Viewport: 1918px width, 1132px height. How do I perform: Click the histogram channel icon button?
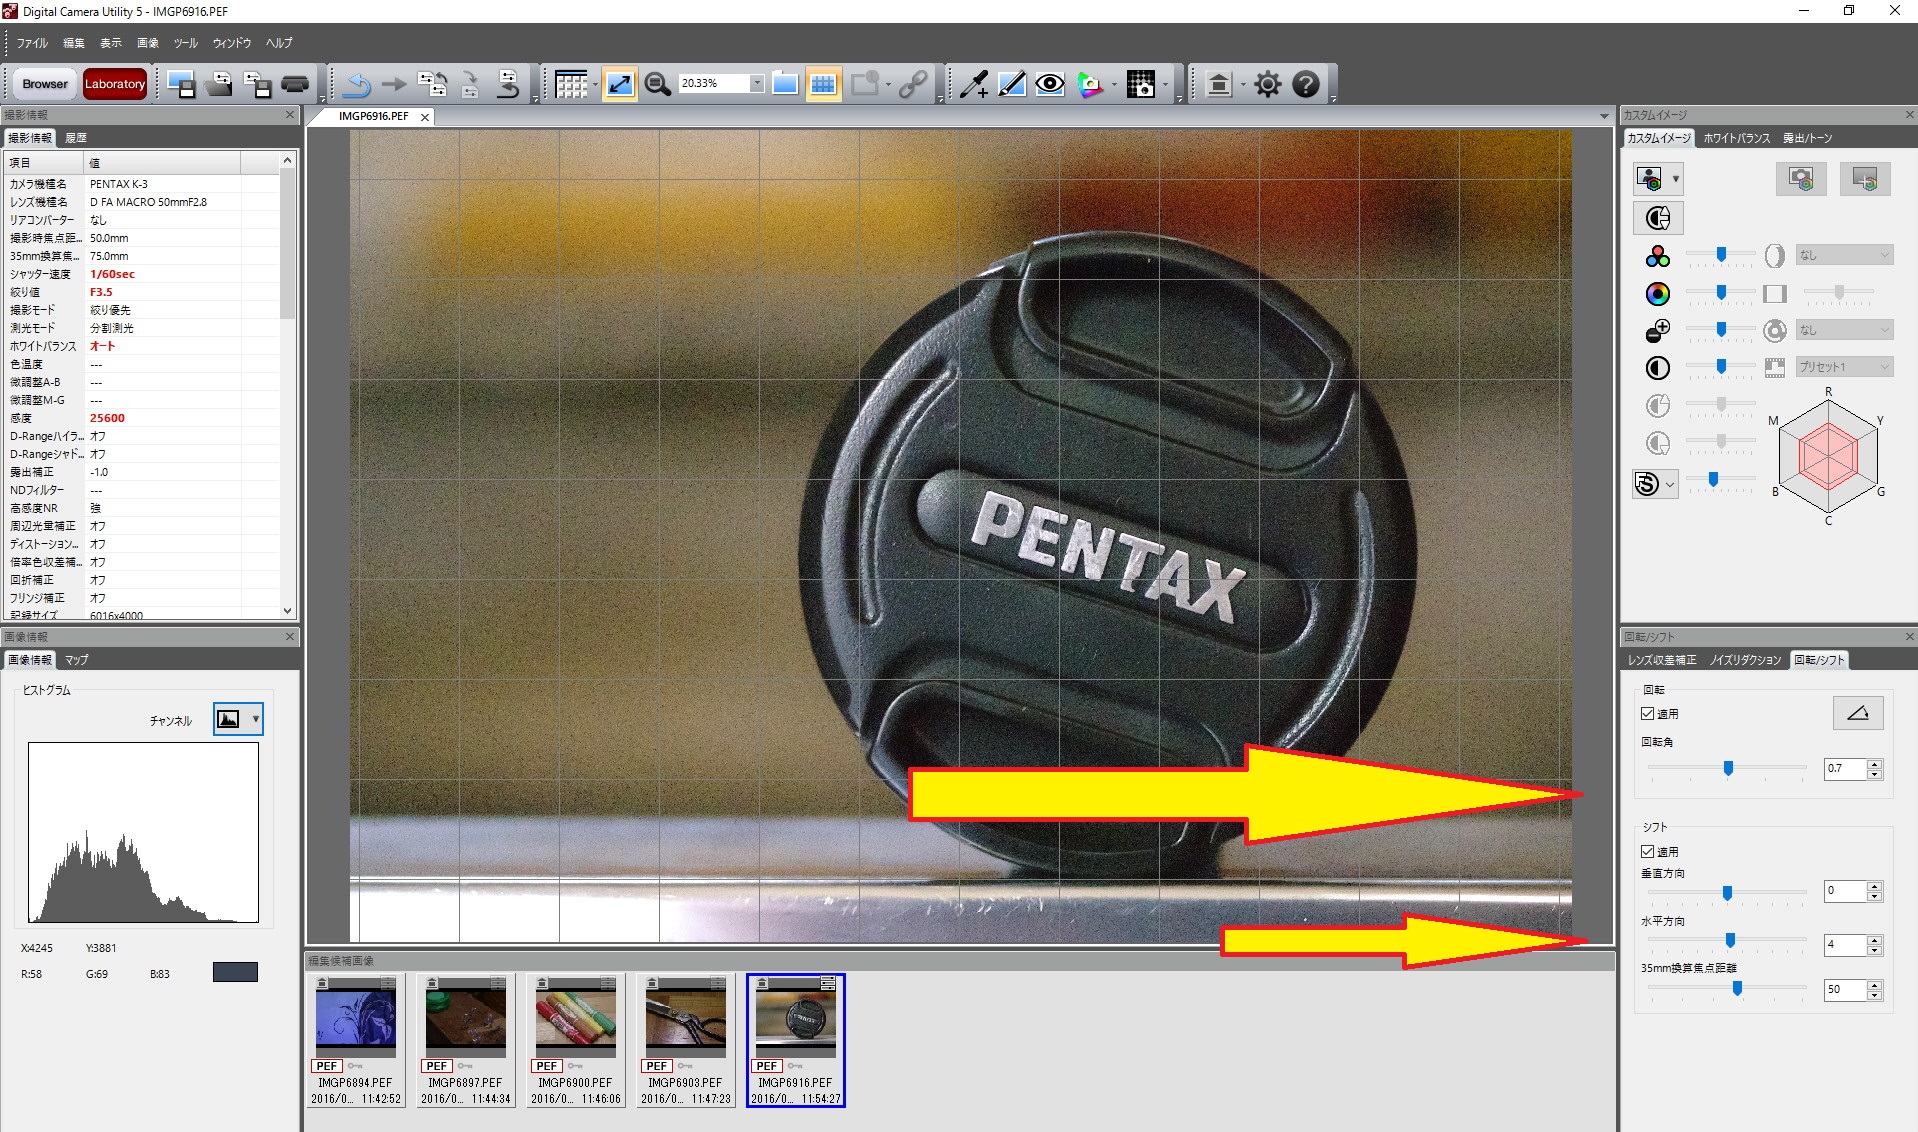229,719
